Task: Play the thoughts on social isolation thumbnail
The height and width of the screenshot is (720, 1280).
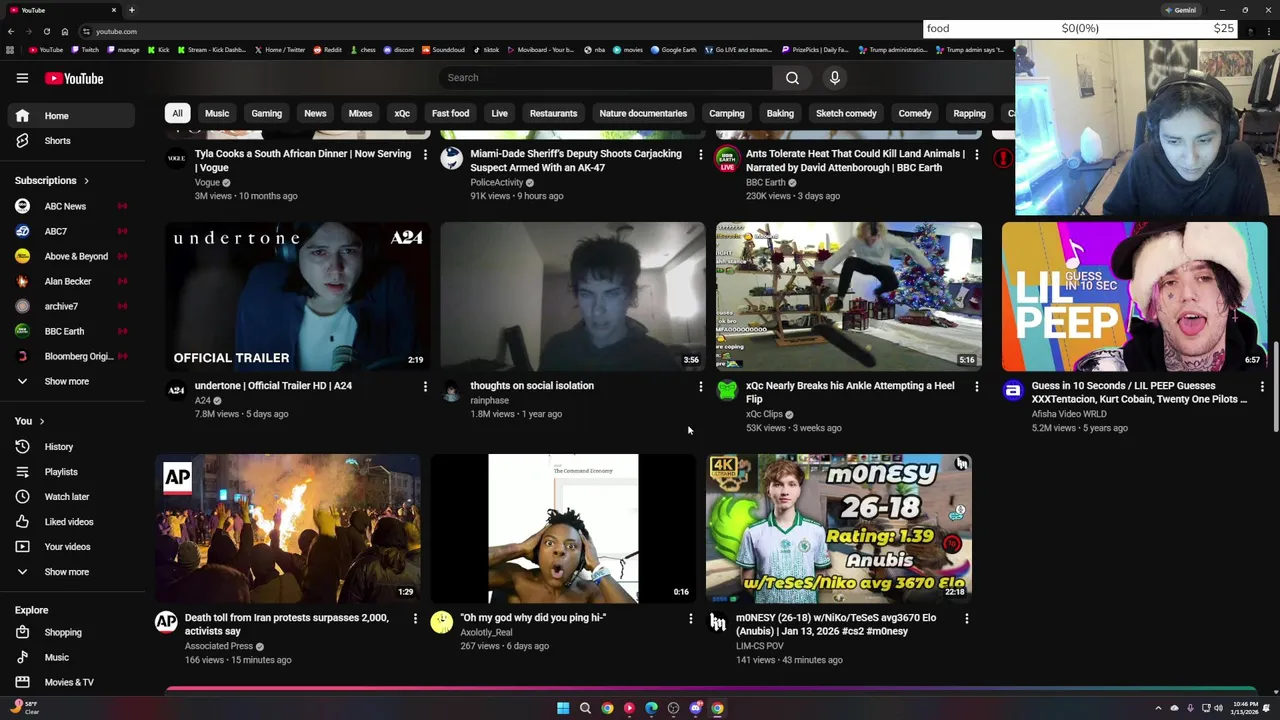Action: pos(573,296)
